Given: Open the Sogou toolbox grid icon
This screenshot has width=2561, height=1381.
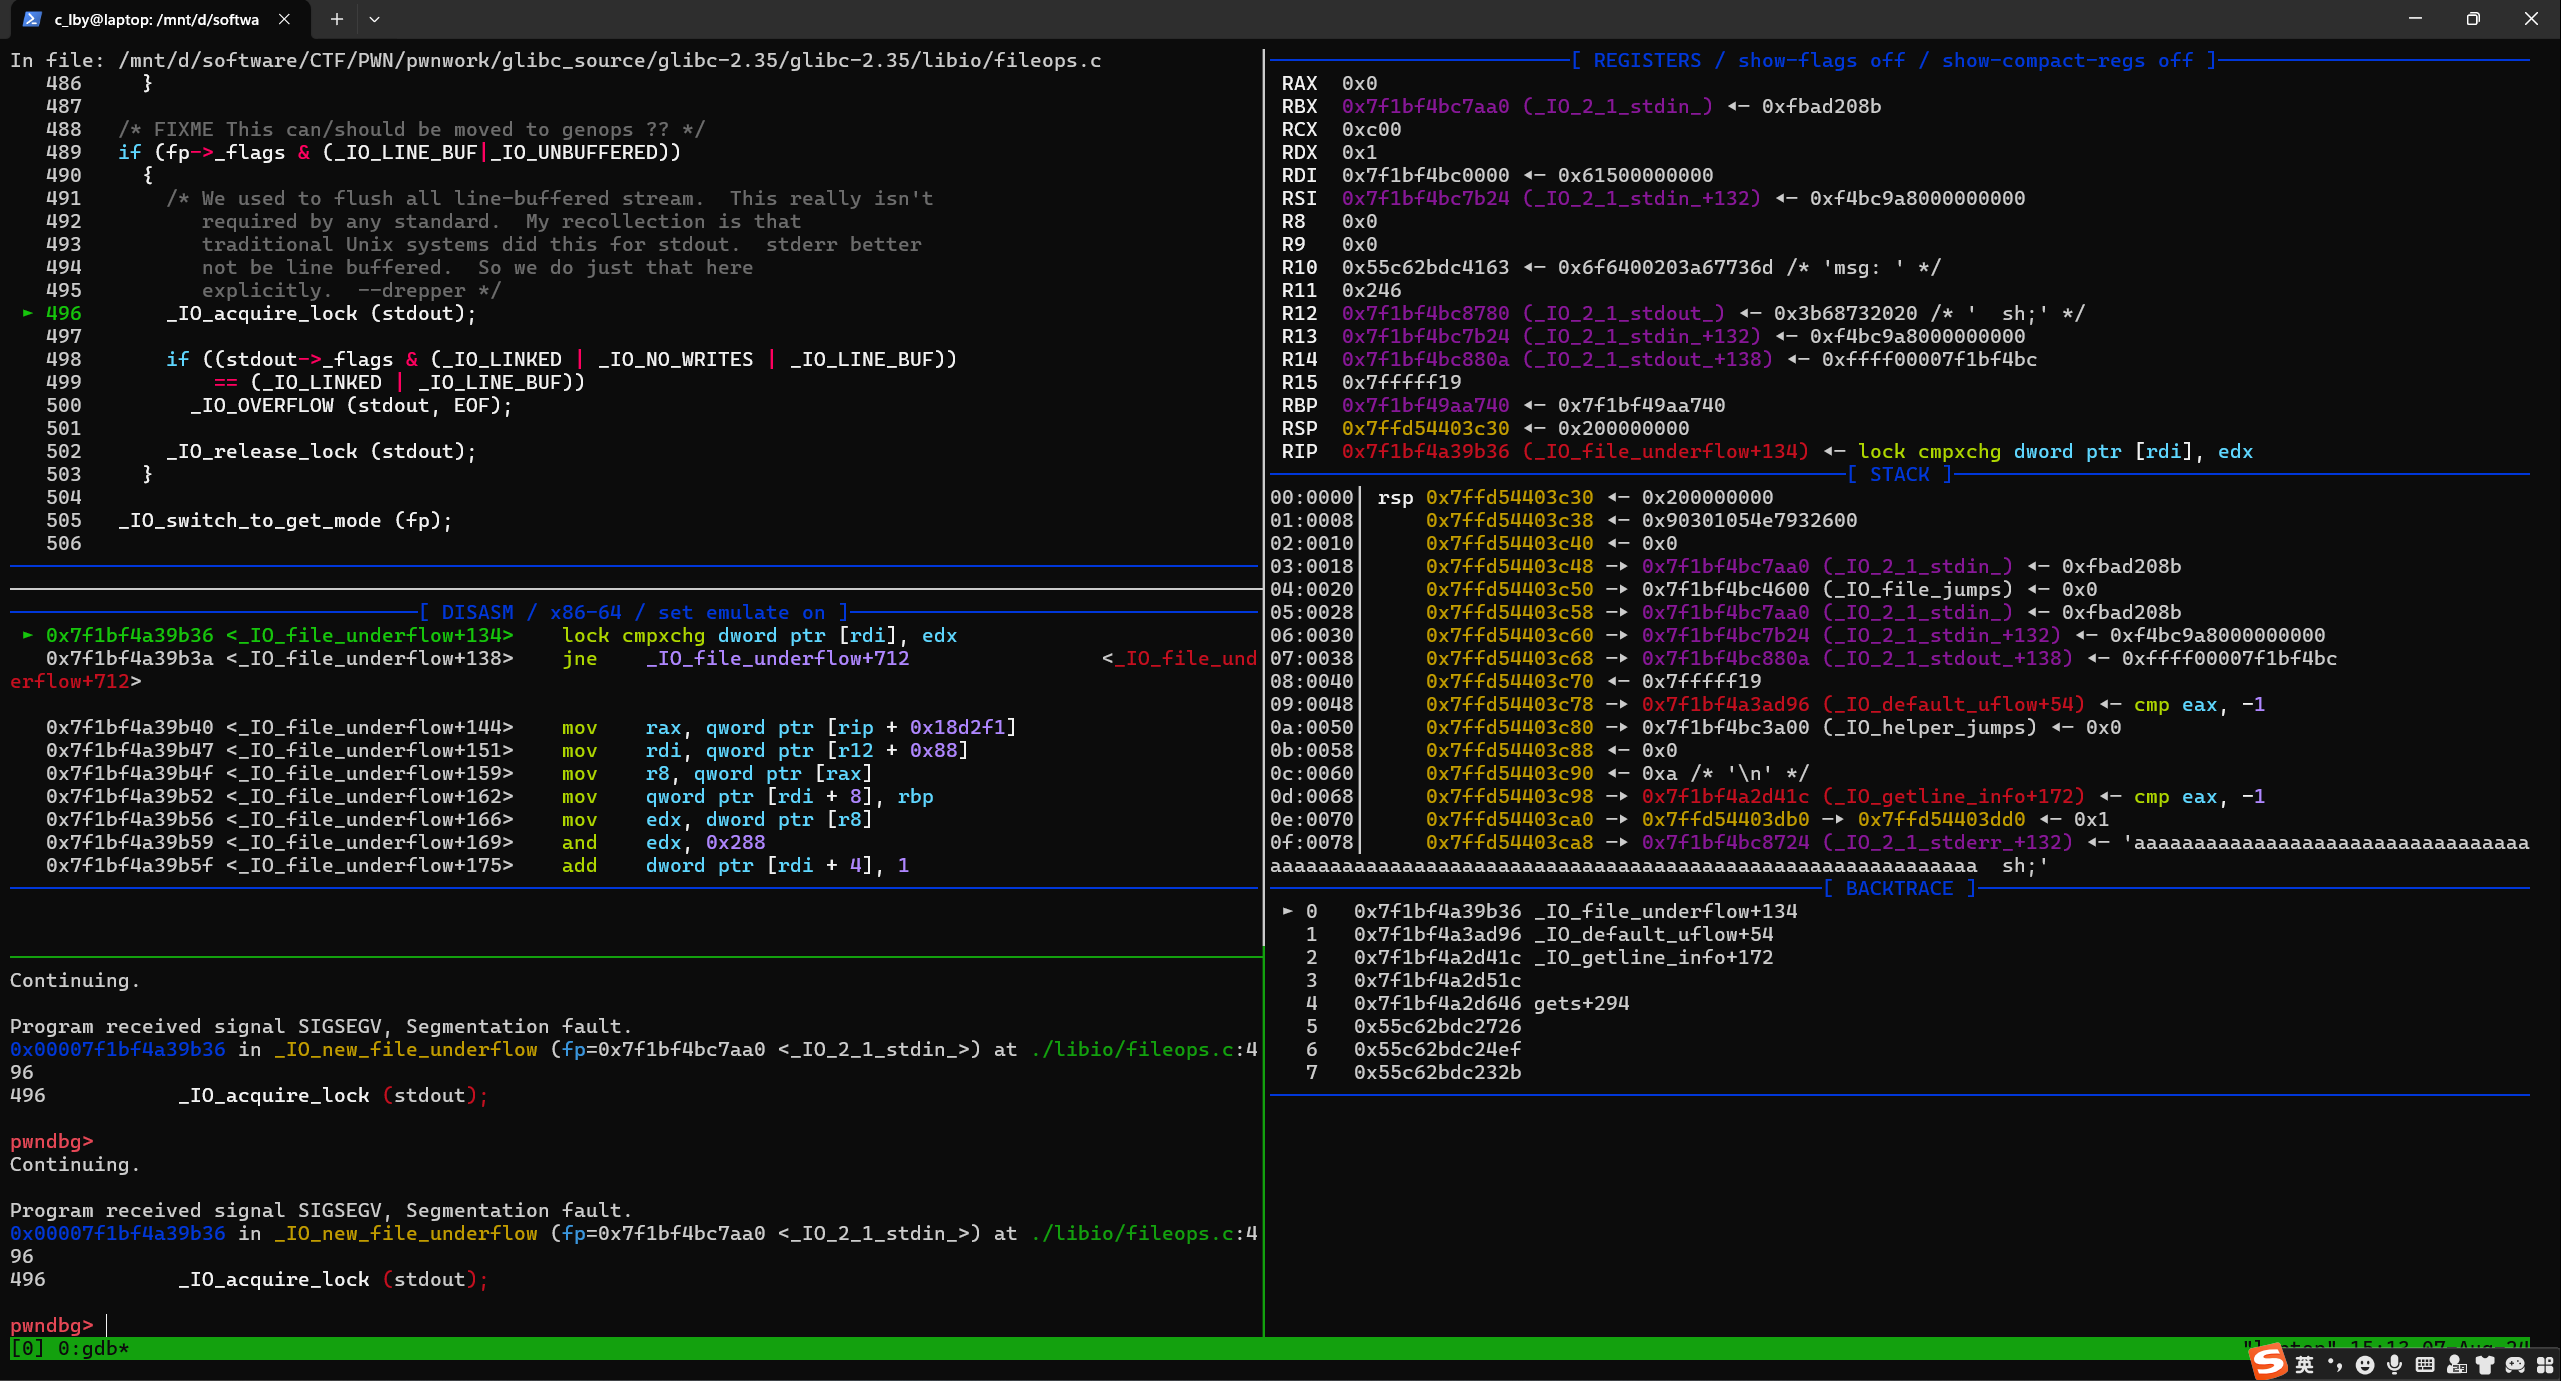Looking at the screenshot, I should point(2545,1365).
